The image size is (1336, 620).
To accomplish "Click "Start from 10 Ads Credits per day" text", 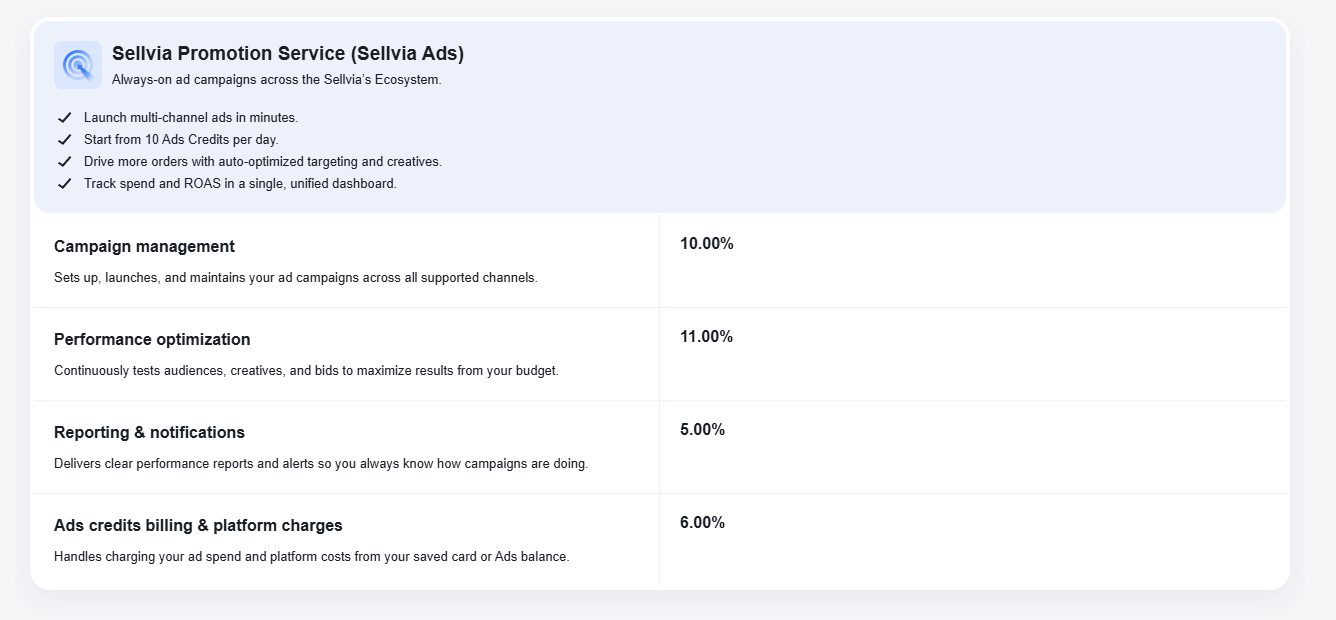I will (181, 140).
